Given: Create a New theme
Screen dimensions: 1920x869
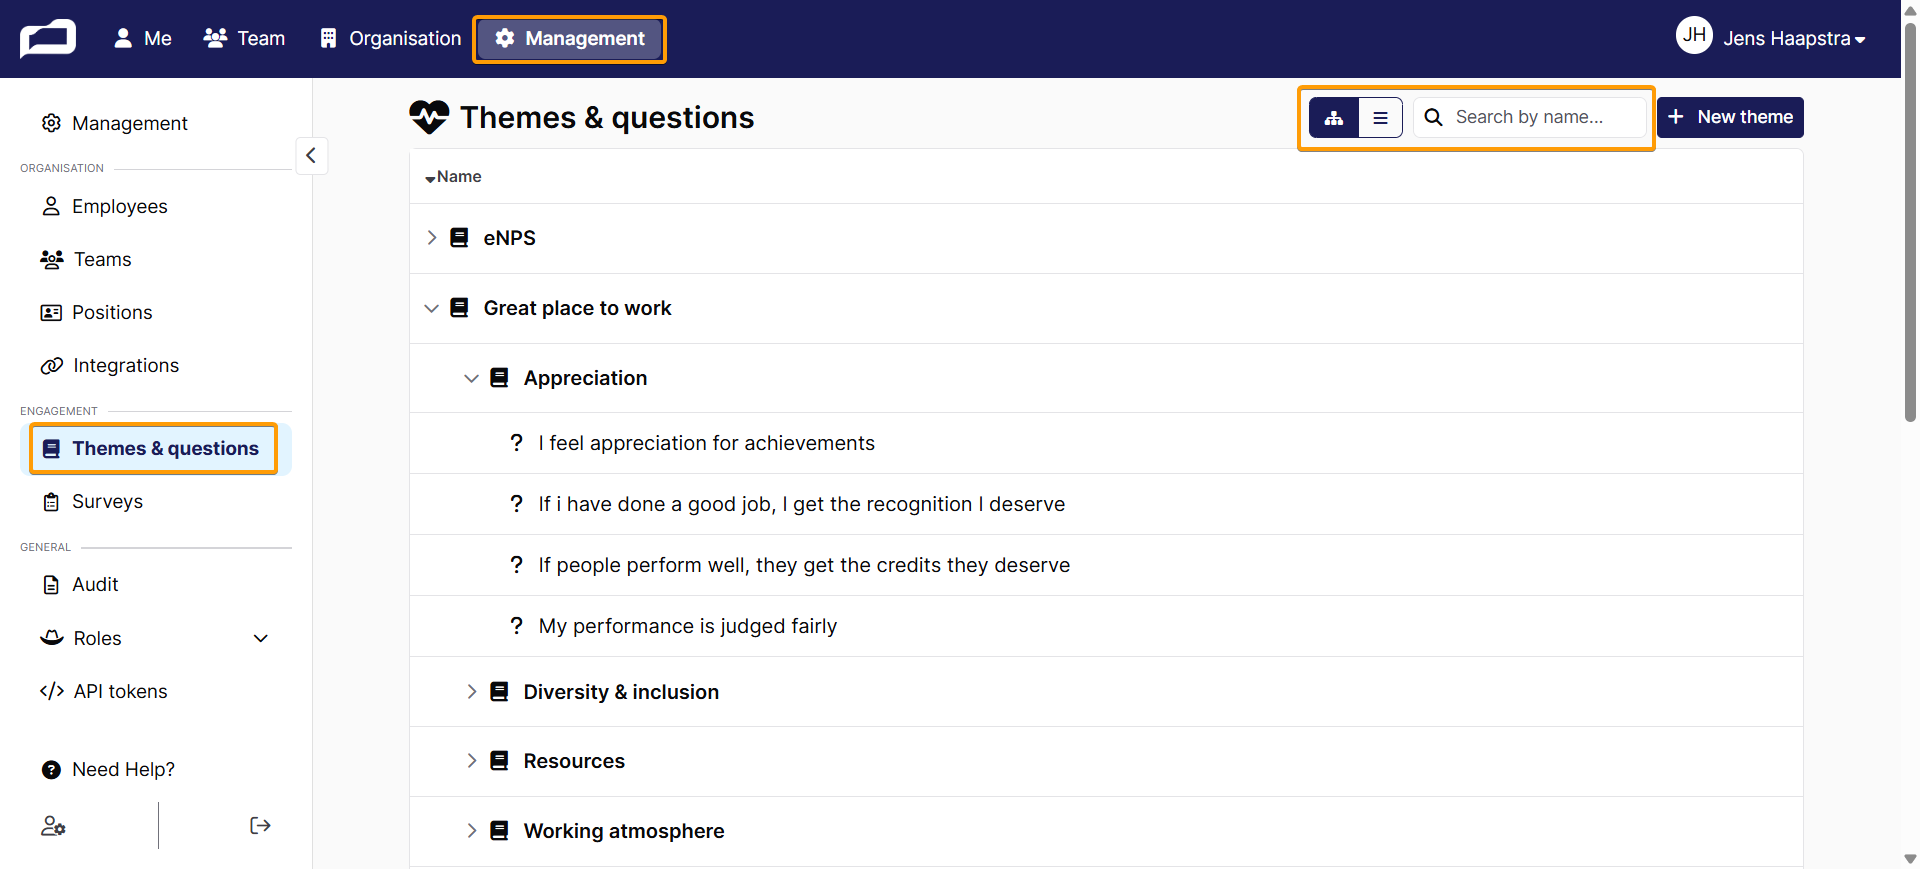Looking at the screenshot, I should click(x=1730, y=117).
